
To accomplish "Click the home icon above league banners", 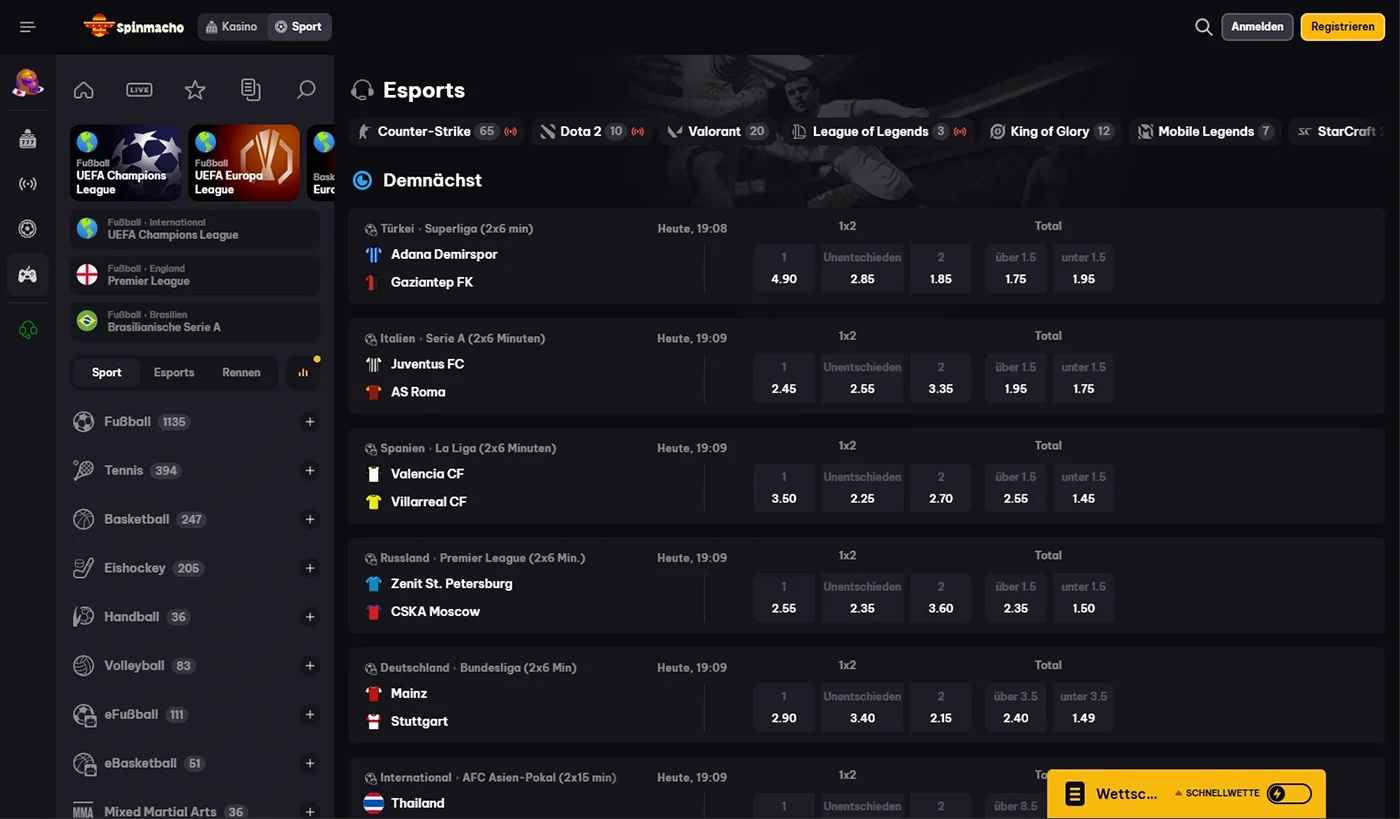I will coord(83,89).
